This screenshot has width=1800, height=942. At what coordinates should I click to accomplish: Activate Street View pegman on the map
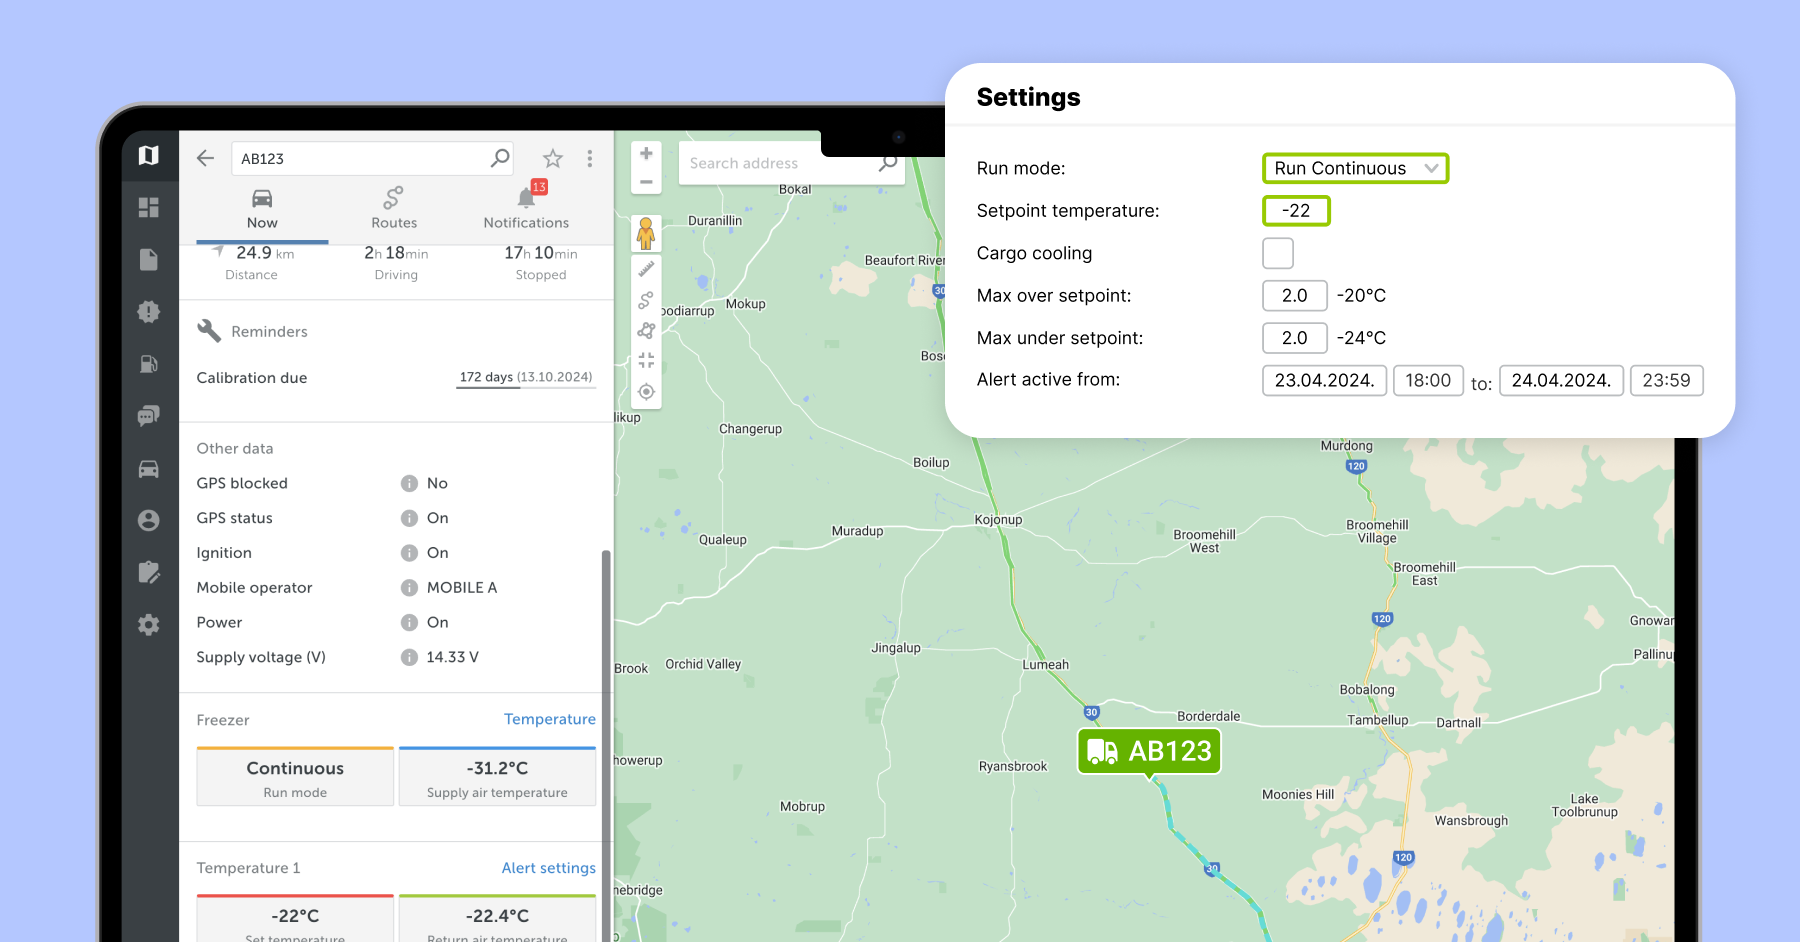(646, 233)
